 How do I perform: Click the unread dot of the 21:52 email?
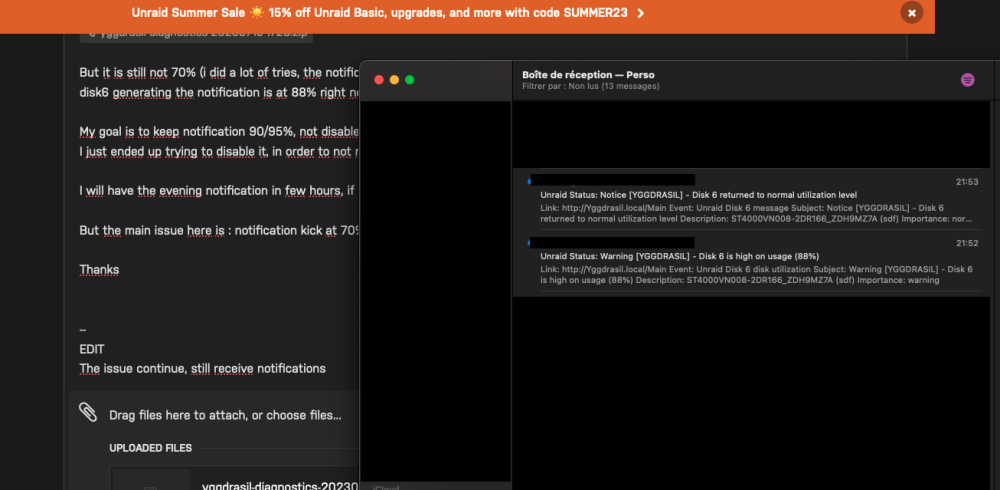click(x=529, y=243)
